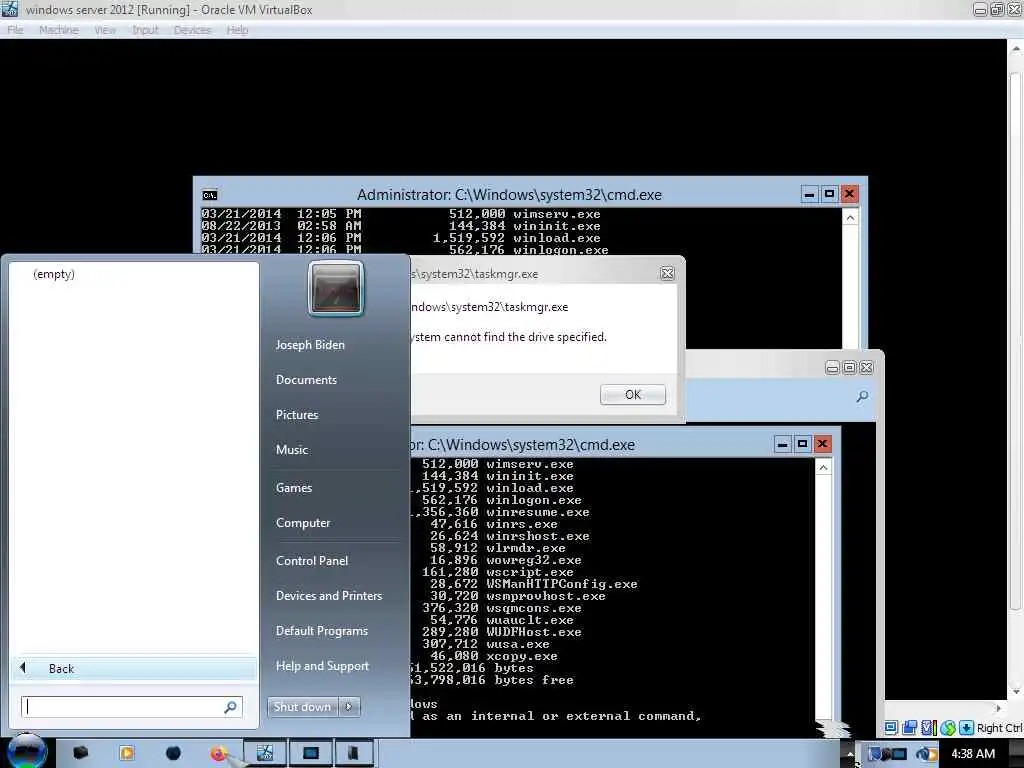The height and width of the screenshot is (768, 1024).
Task: Open the View menu
Action: coord(105,30)
